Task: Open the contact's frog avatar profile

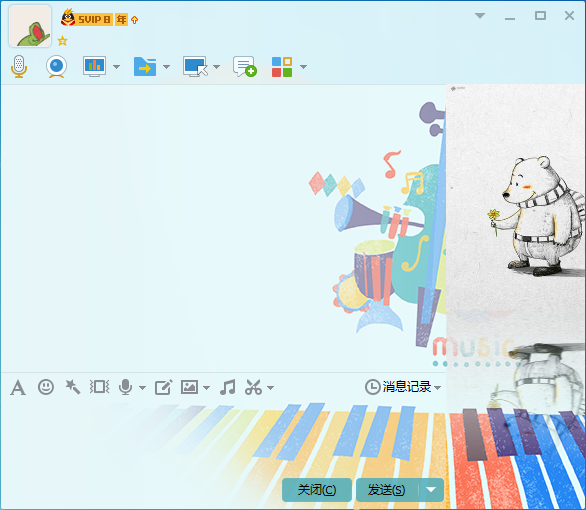Action: tap(30, 26)
